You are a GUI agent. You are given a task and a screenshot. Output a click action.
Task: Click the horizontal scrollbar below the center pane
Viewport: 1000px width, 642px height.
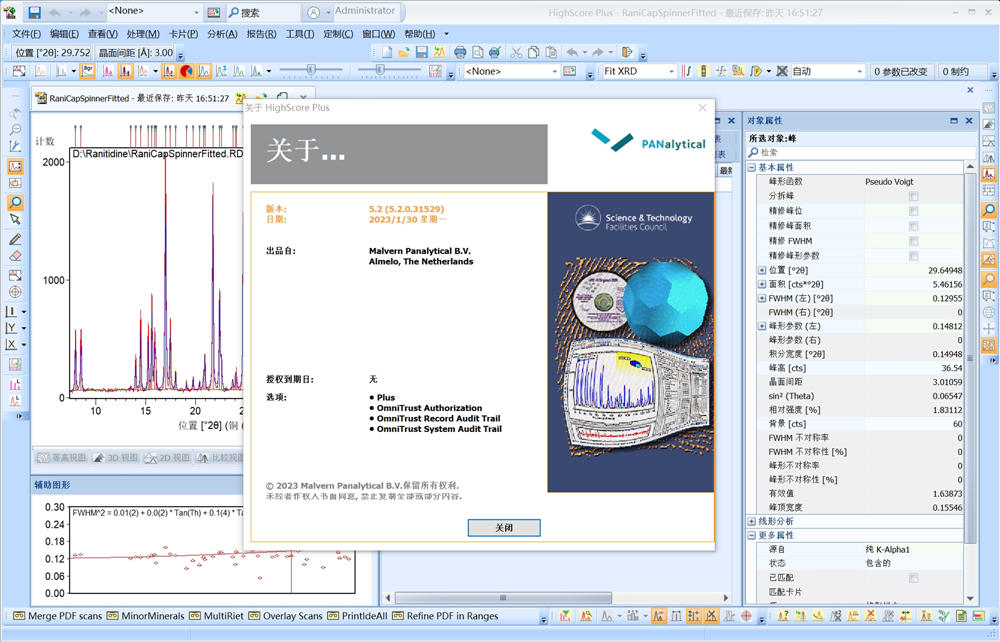click(503, 598)
